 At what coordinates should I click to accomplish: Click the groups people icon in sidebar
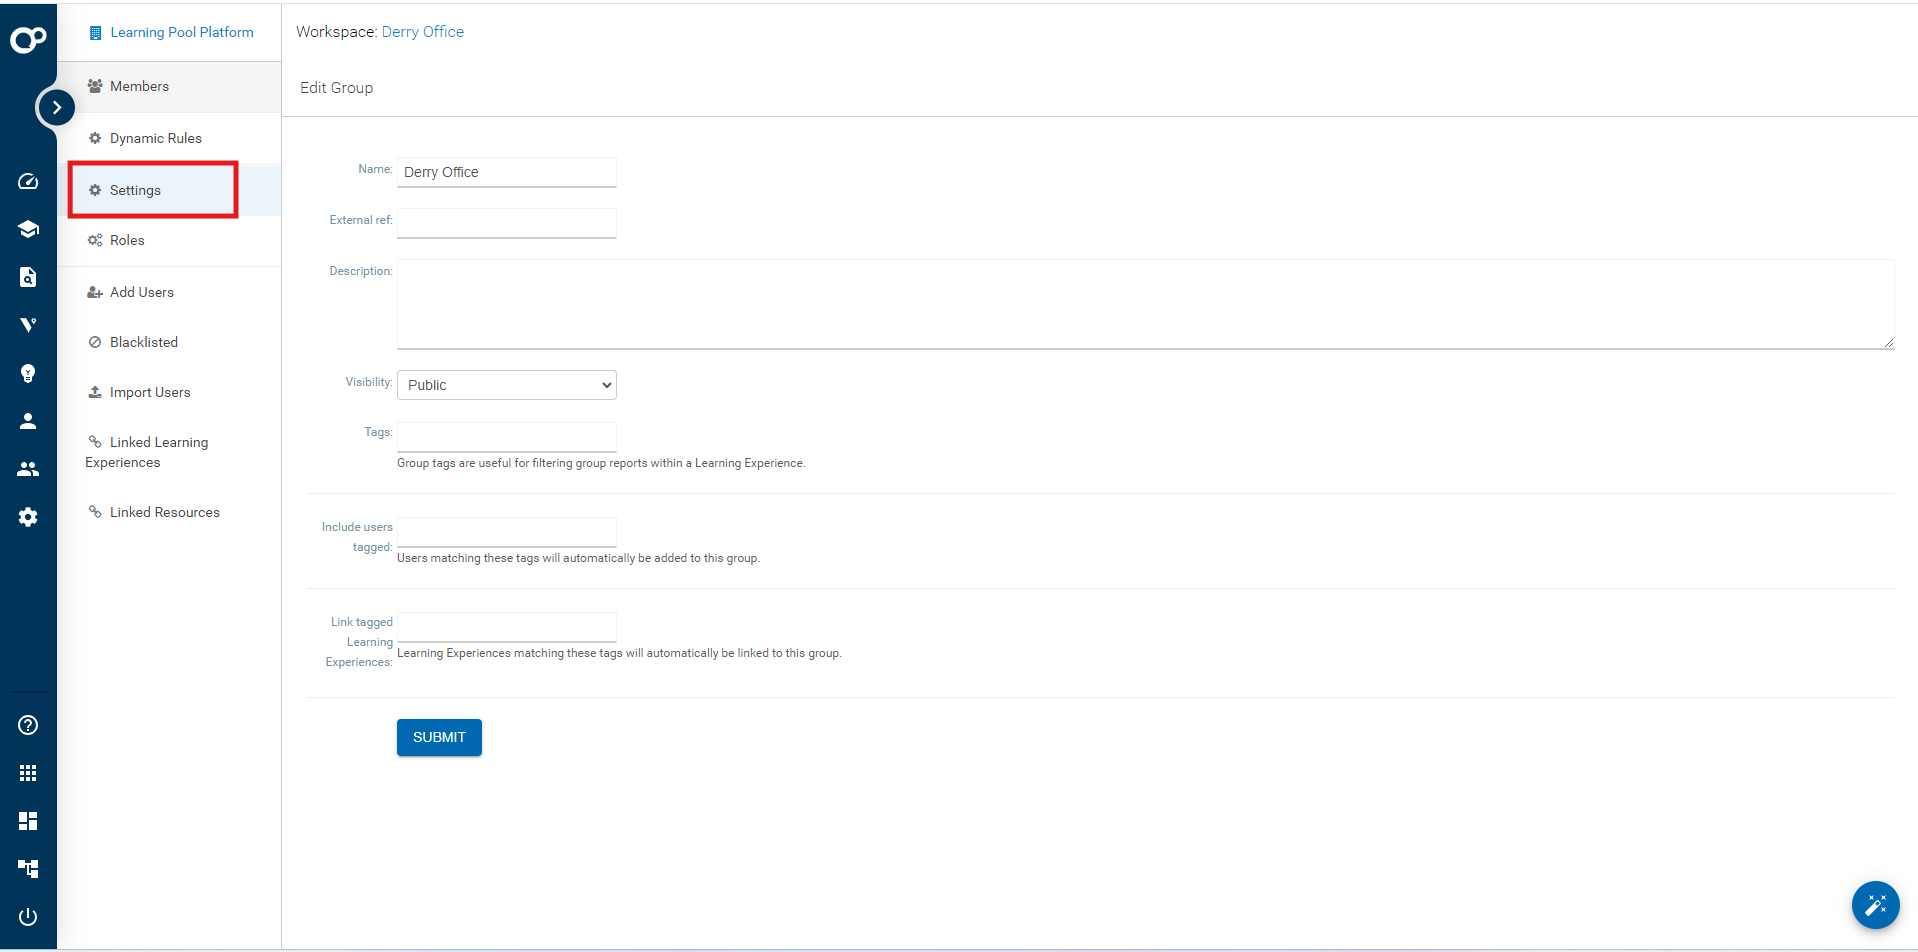coord(28,469)
